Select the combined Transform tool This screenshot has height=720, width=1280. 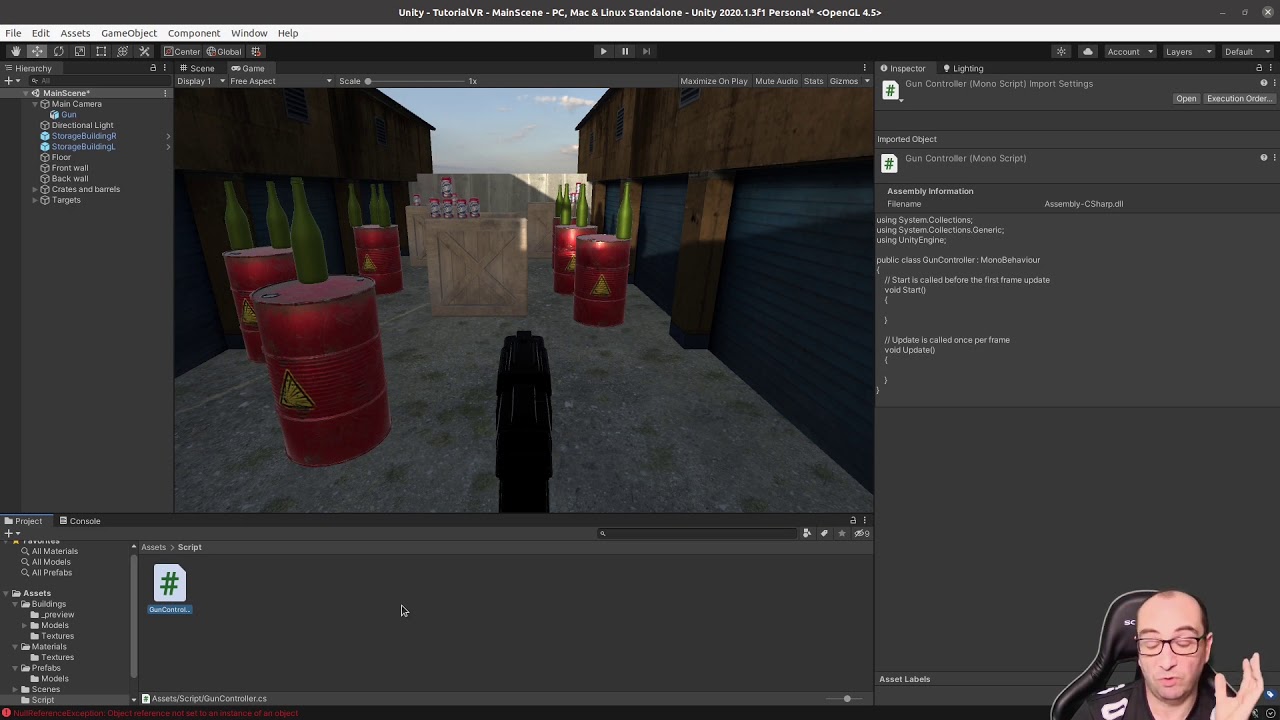pos(123,51)
